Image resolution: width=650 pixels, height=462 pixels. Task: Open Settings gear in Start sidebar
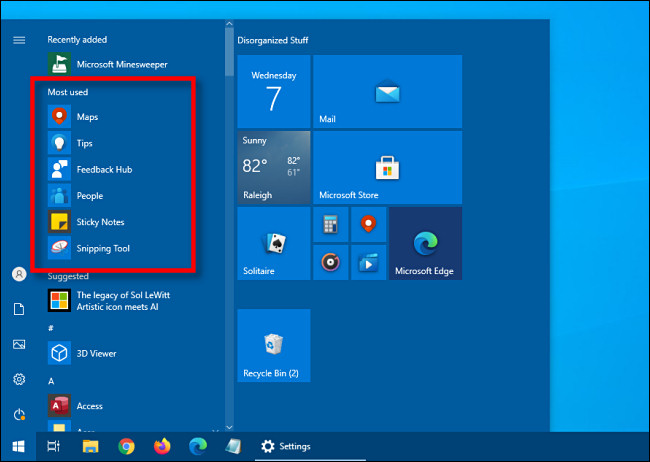[x=19, y=379]
